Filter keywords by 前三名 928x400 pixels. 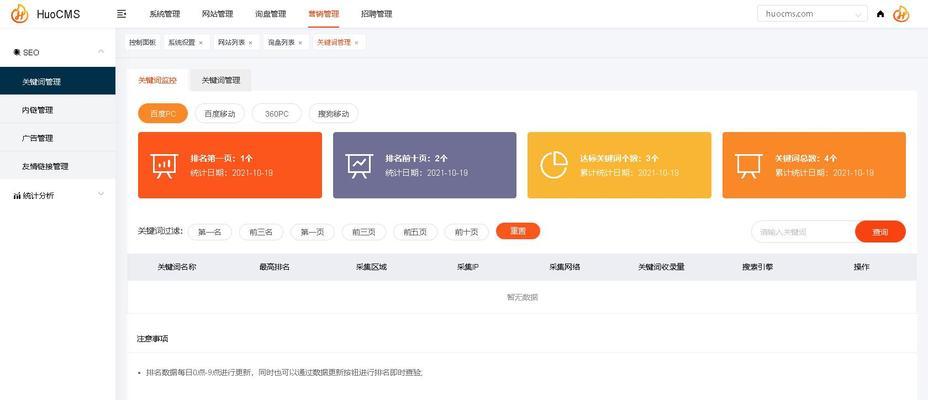click(261, 232)
